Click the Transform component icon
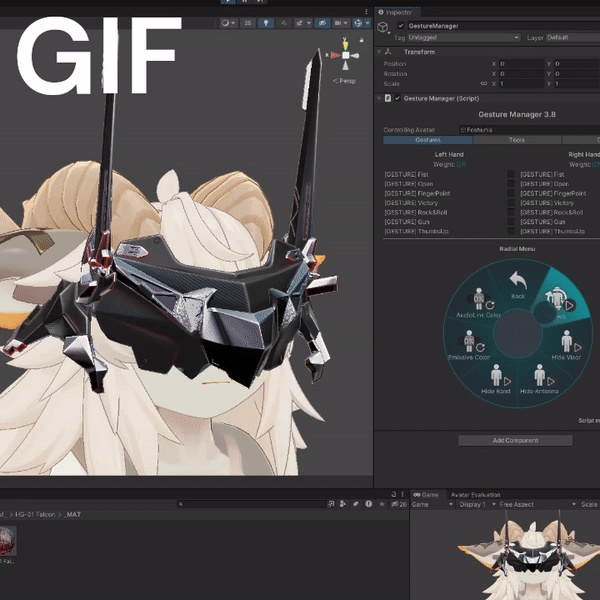 388,52
